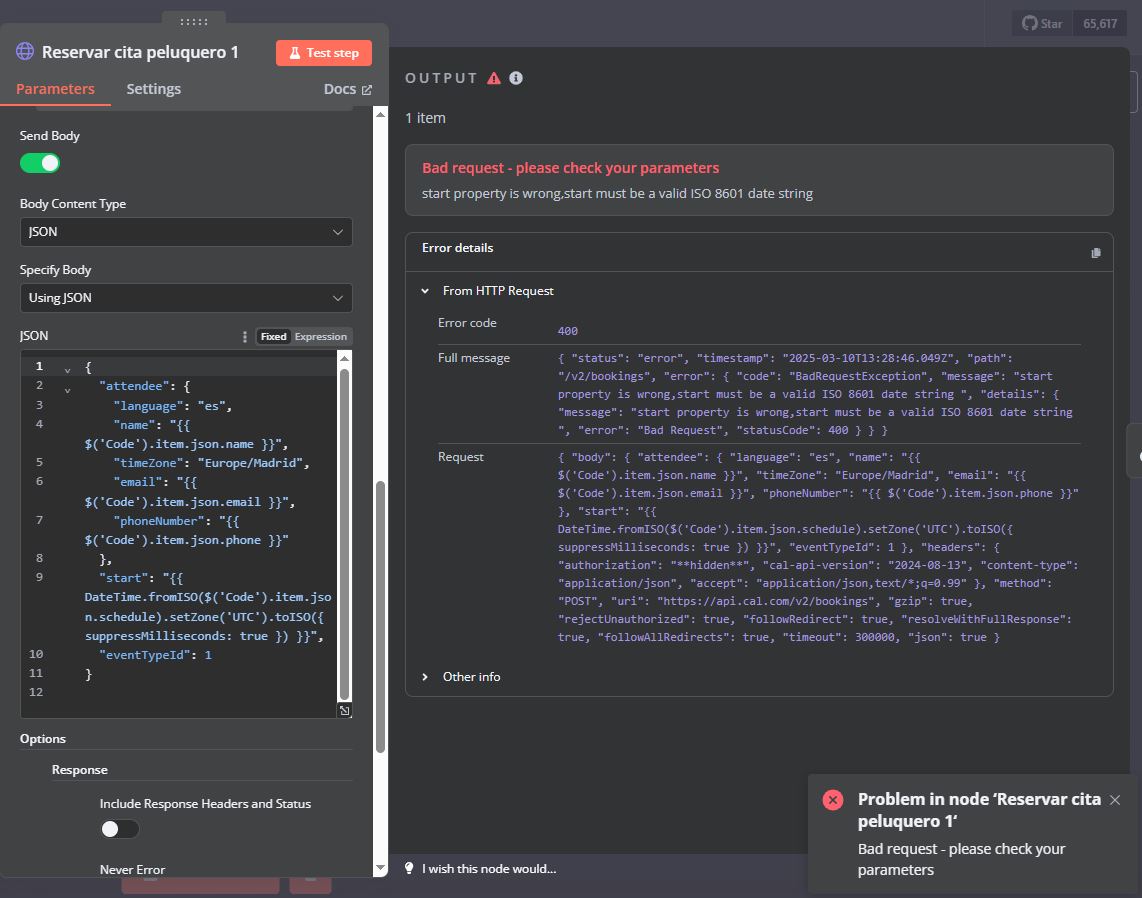Click the output info circle icon

click(x=516, y=78)
